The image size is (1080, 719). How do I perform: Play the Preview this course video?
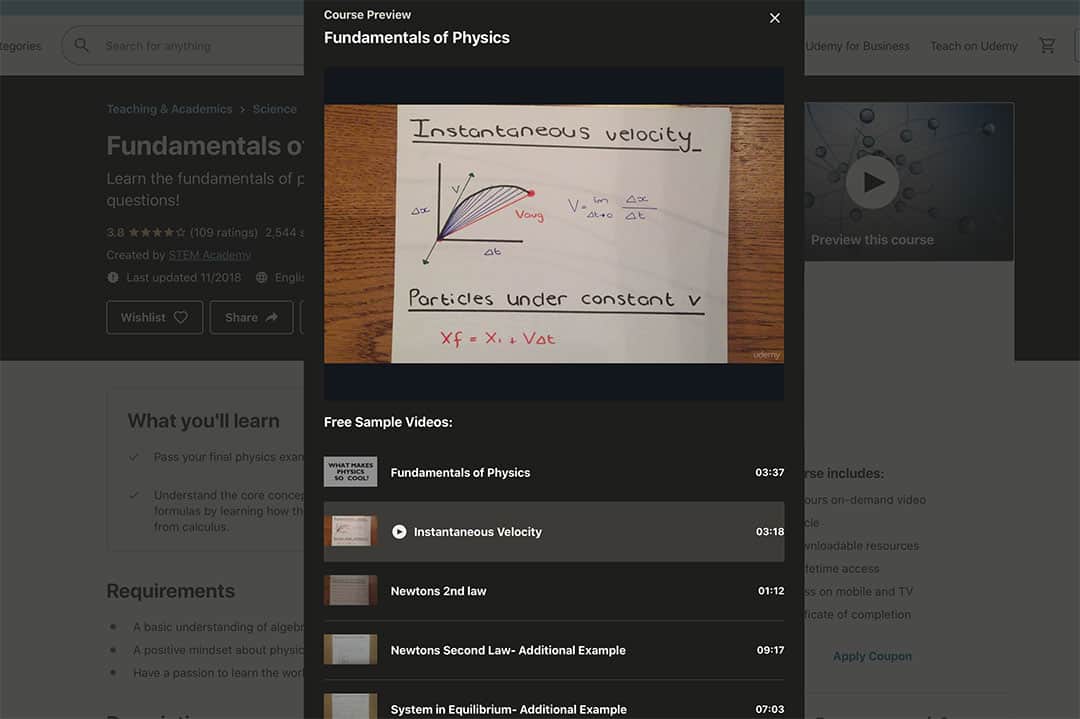coord(872,182)
